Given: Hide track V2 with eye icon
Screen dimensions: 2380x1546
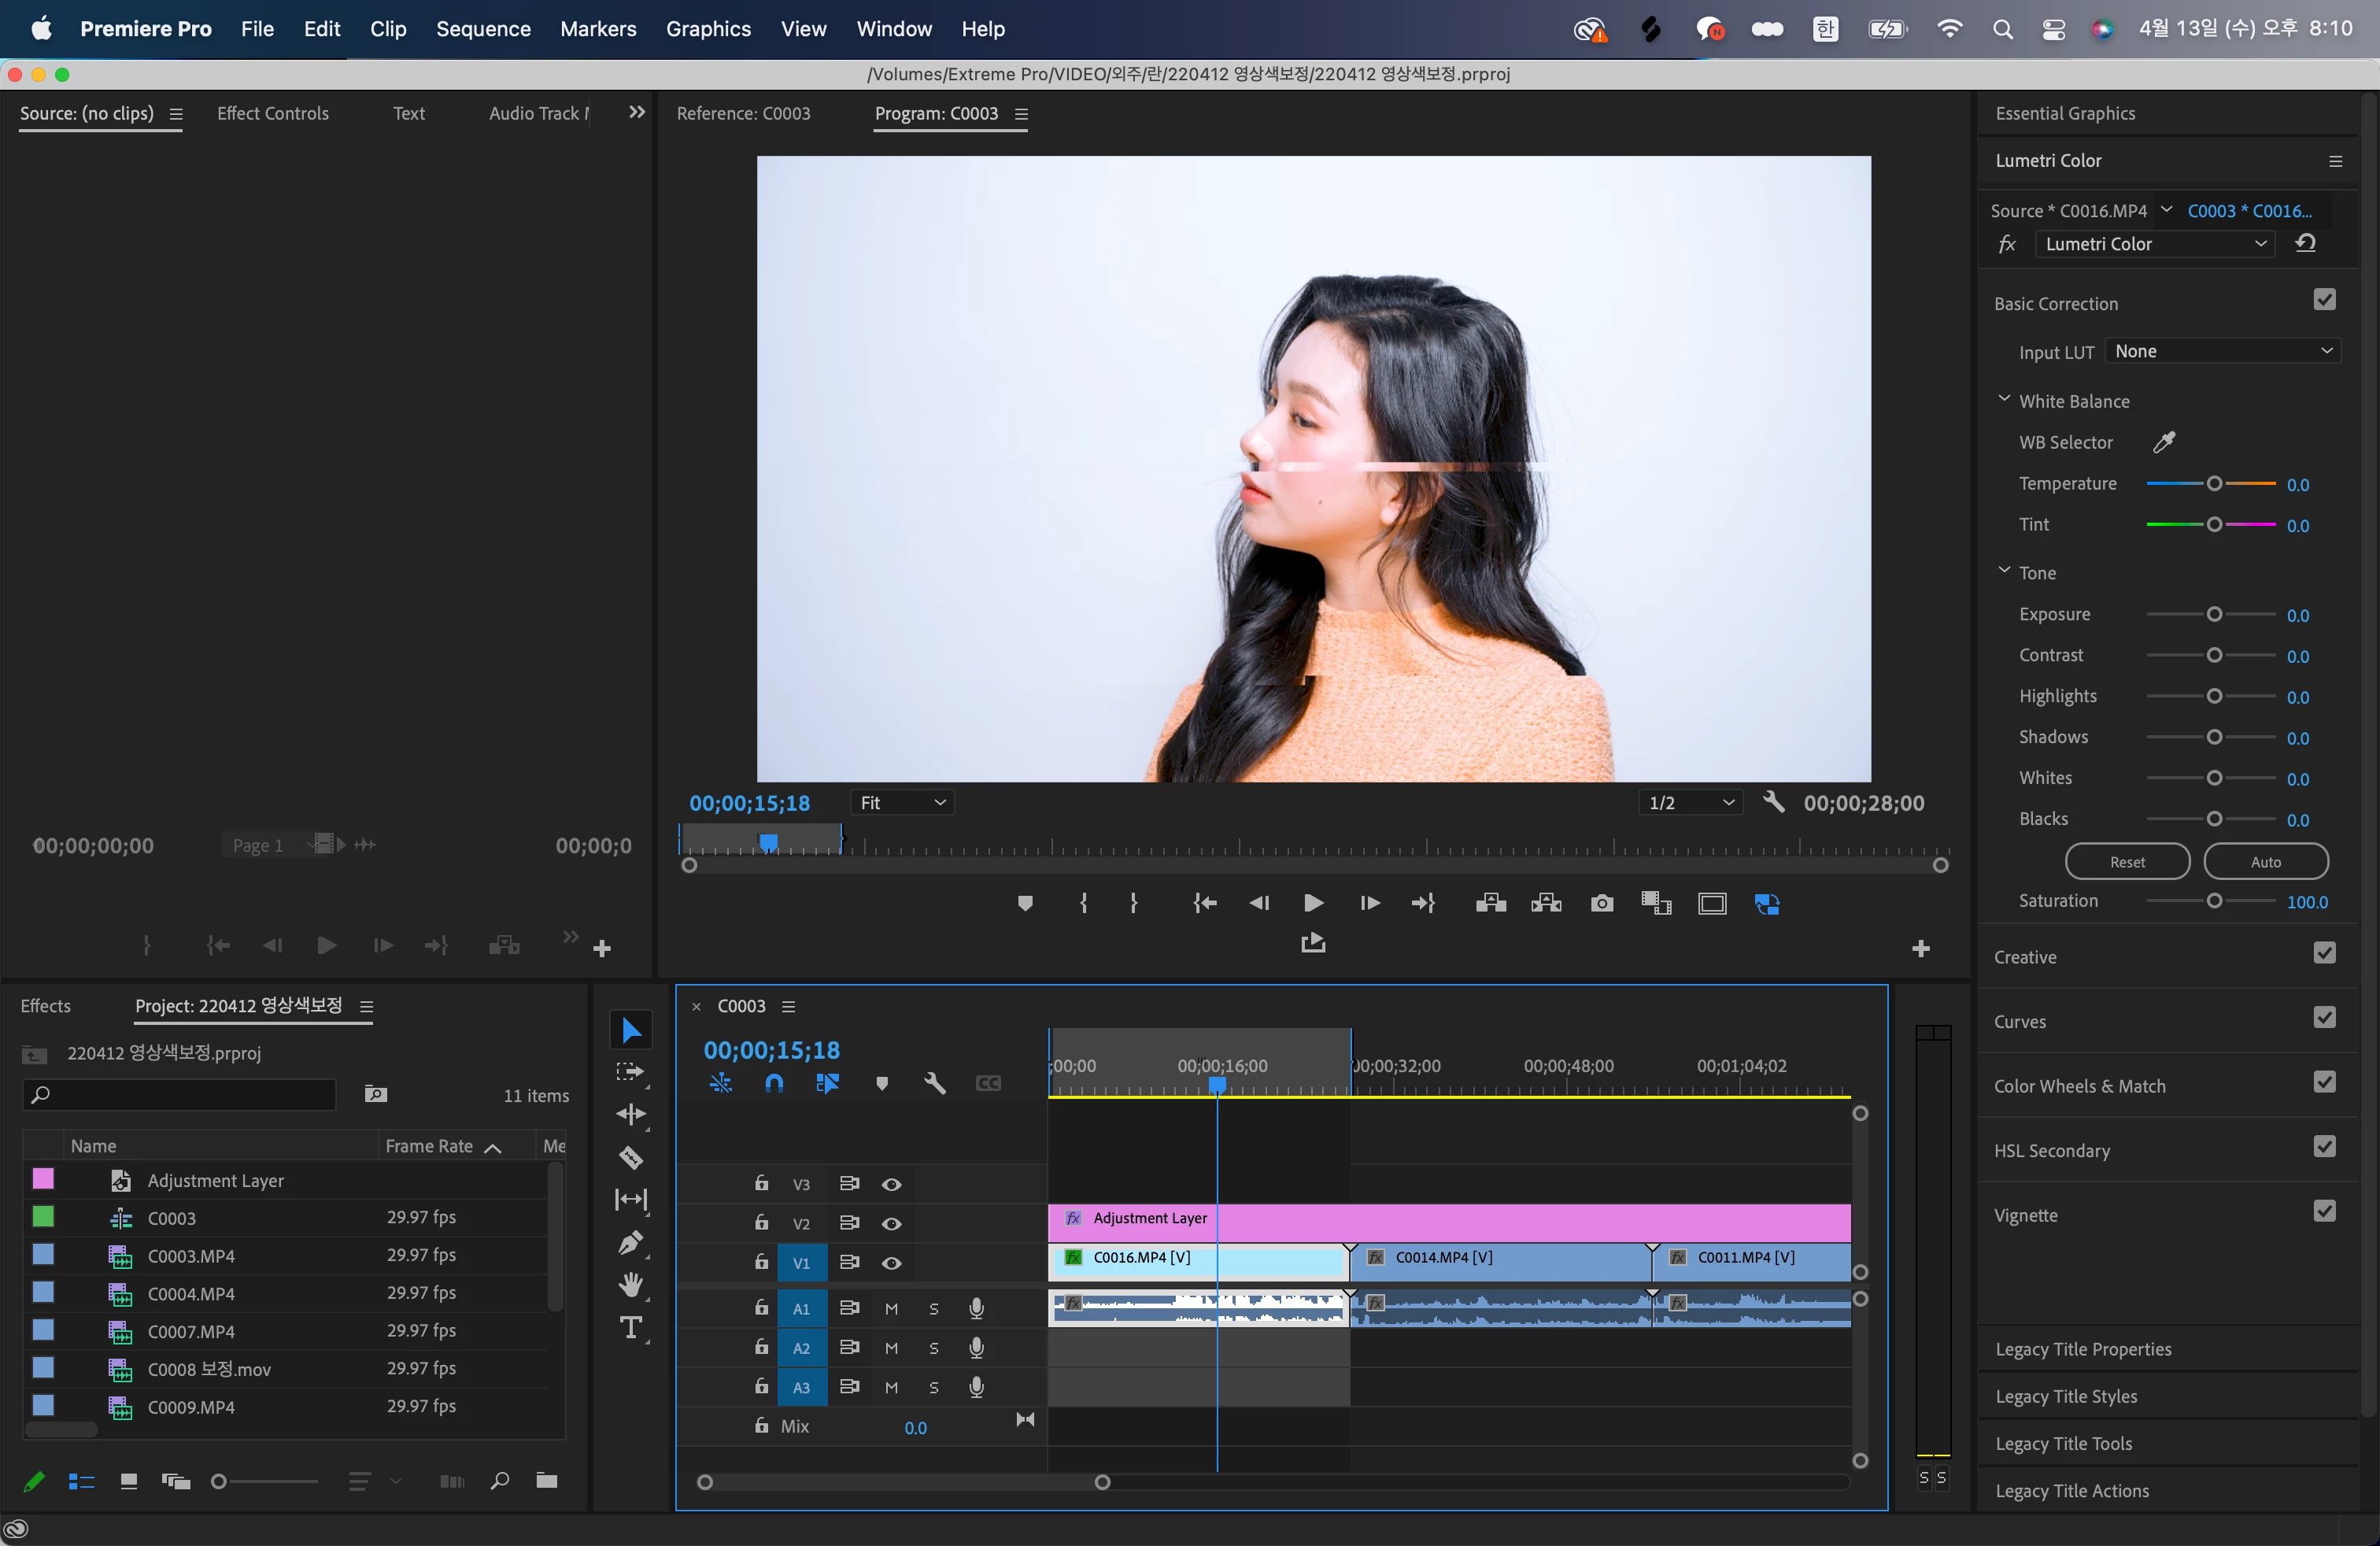Looking at the screenshot, I should (x=891, y=1224).
